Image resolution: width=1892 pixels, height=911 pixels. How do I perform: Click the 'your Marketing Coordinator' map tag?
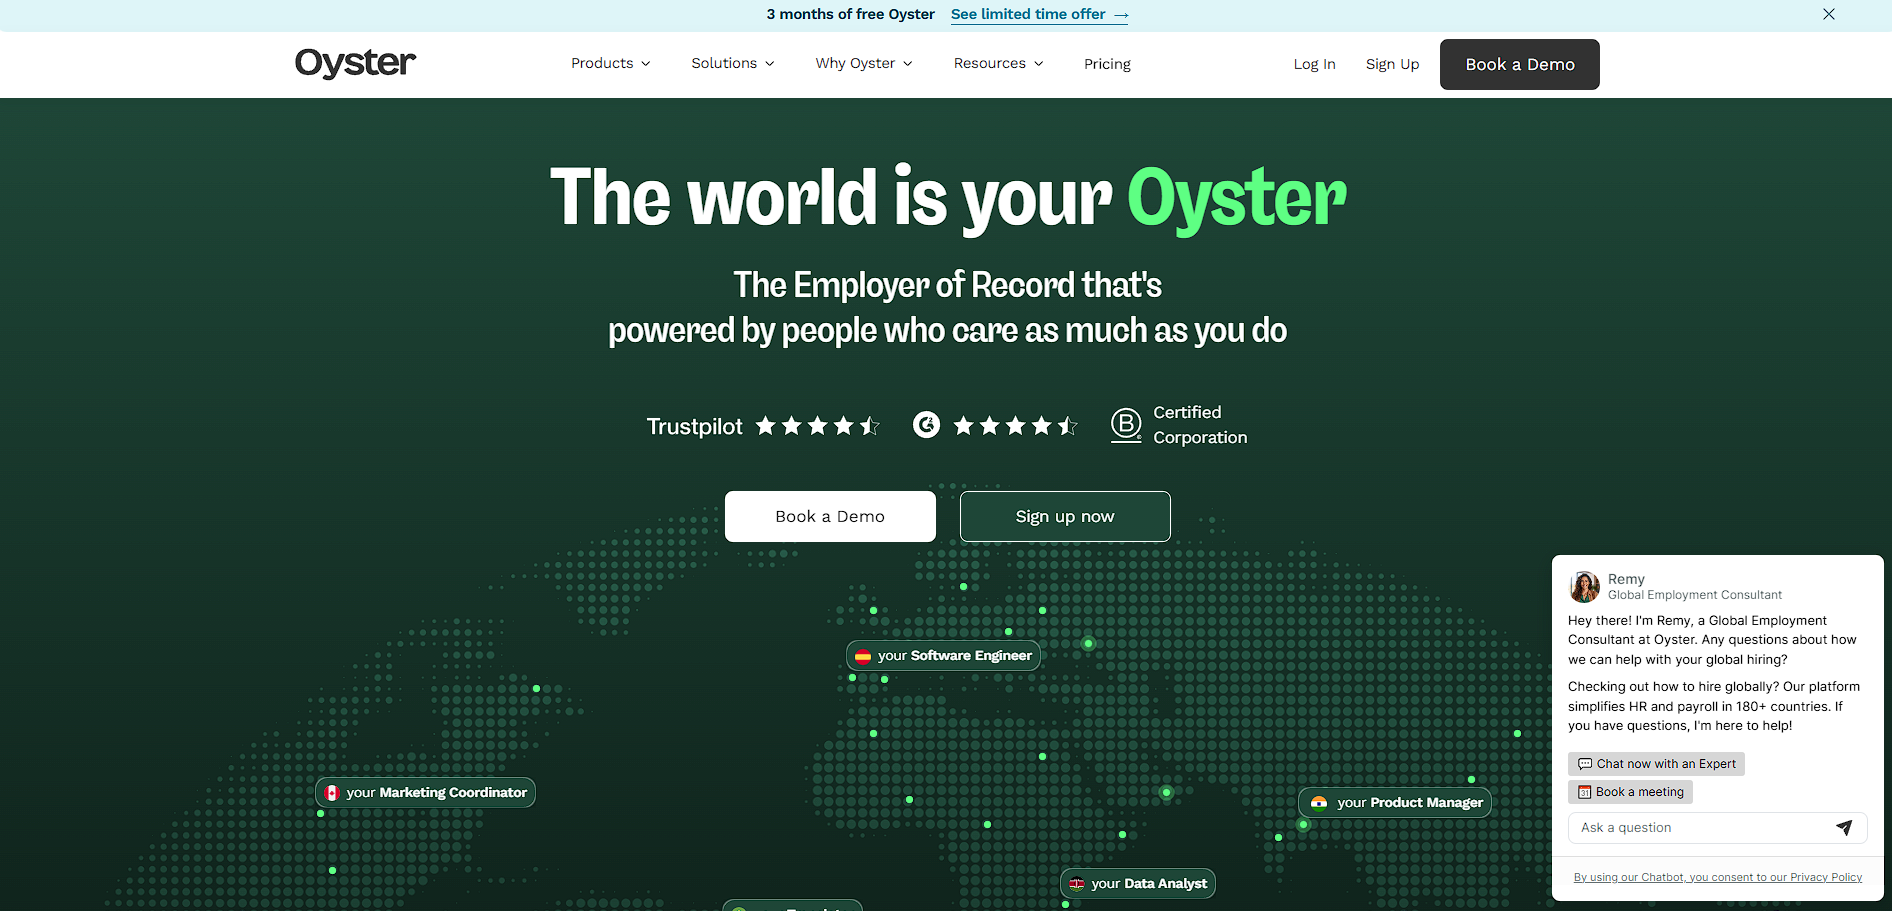(x=425, y=793)
